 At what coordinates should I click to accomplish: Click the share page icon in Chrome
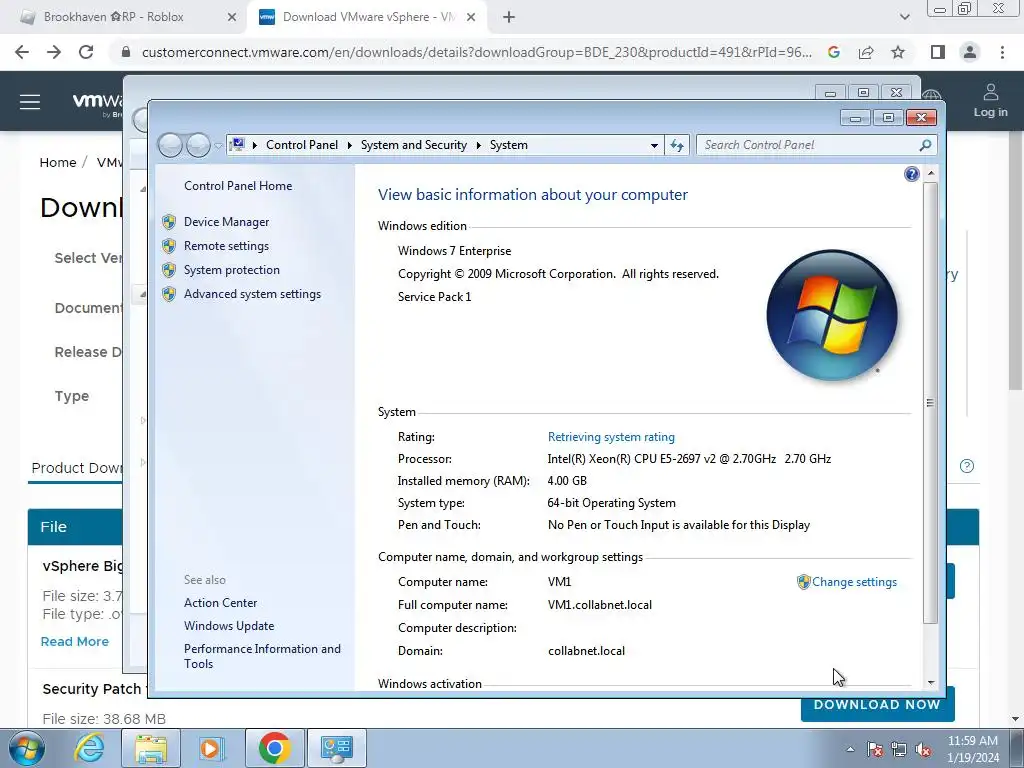pyautogui.click(x=866, y=52)
